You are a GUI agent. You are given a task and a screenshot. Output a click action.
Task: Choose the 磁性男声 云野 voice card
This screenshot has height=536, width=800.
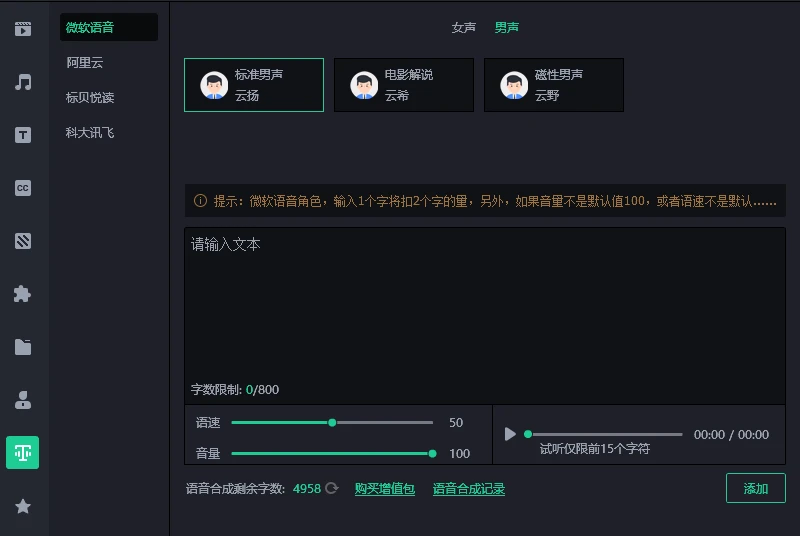tap(554, 85)
